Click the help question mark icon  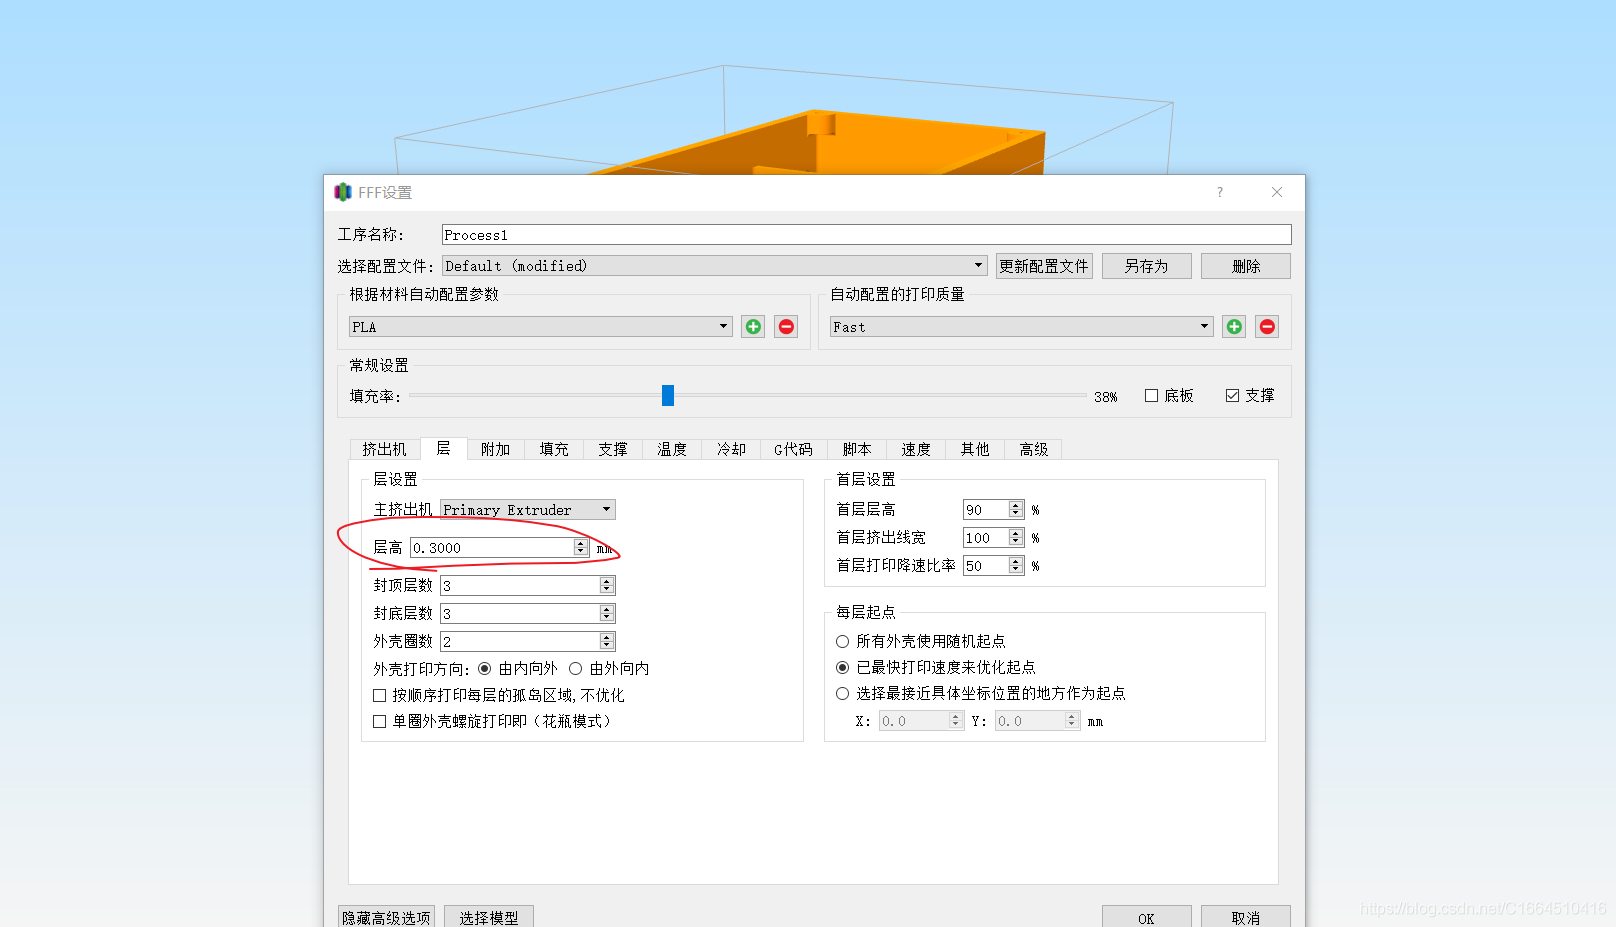coord(1219,192)
